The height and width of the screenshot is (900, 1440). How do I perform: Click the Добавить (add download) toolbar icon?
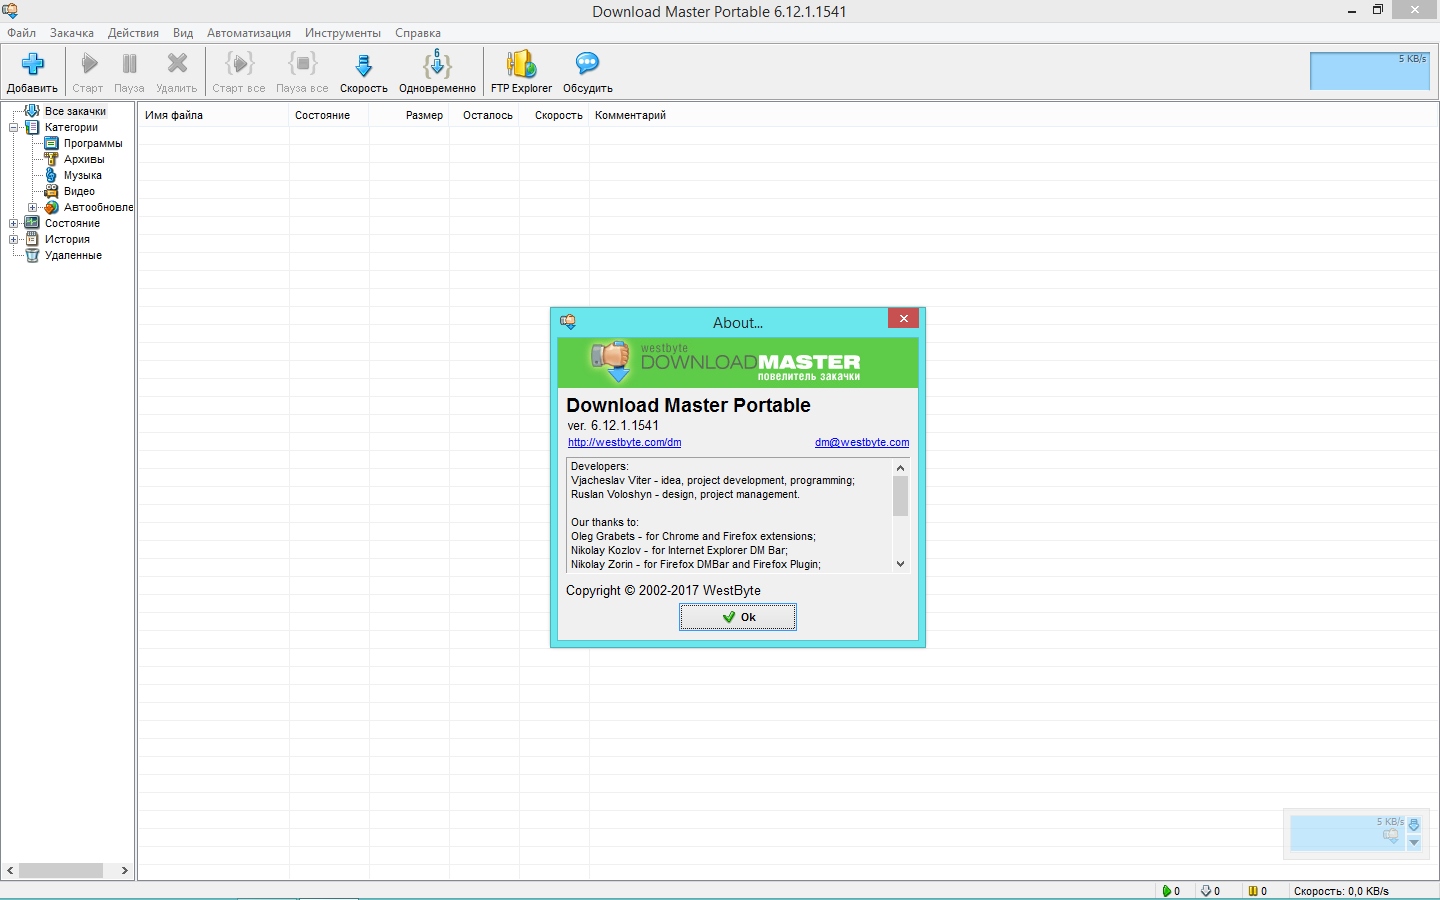(32, 64)
